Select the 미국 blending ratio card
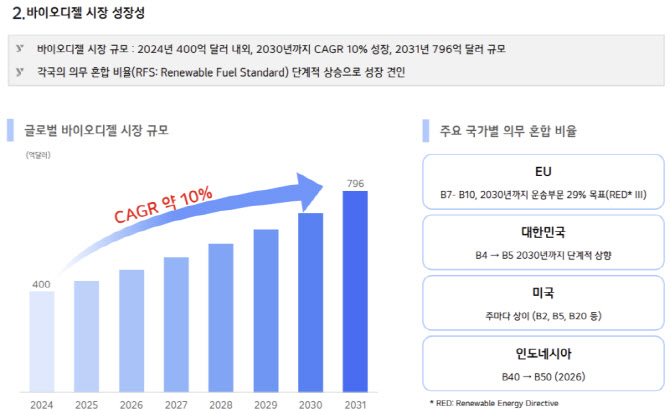The image size is (670, 411). point(543,303)
